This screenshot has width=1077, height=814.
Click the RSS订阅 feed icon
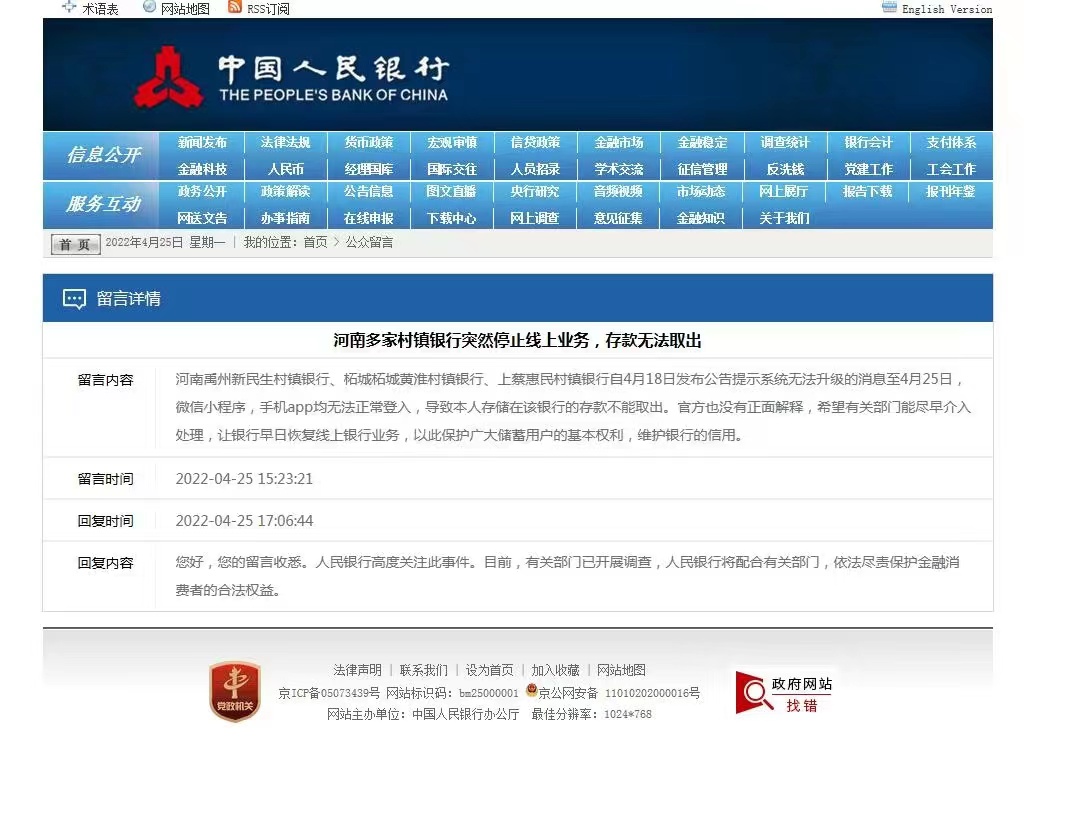click(235, 7)
